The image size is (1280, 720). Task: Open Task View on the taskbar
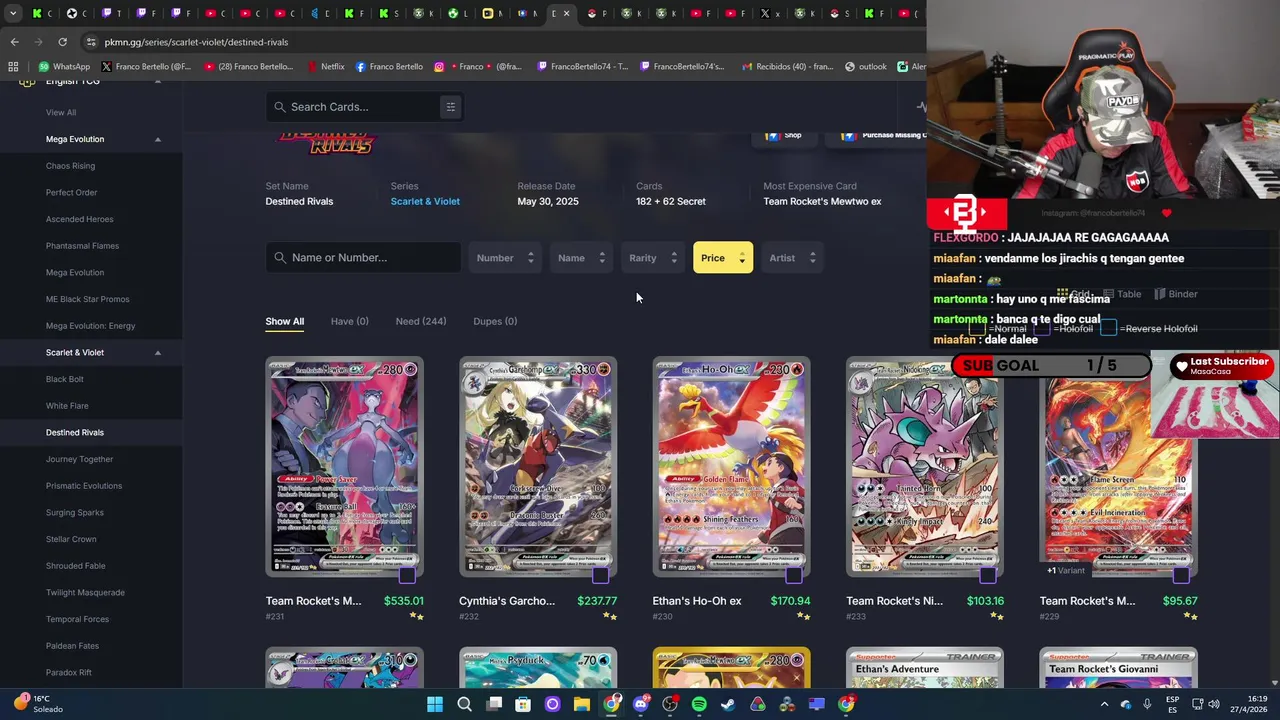494,704
